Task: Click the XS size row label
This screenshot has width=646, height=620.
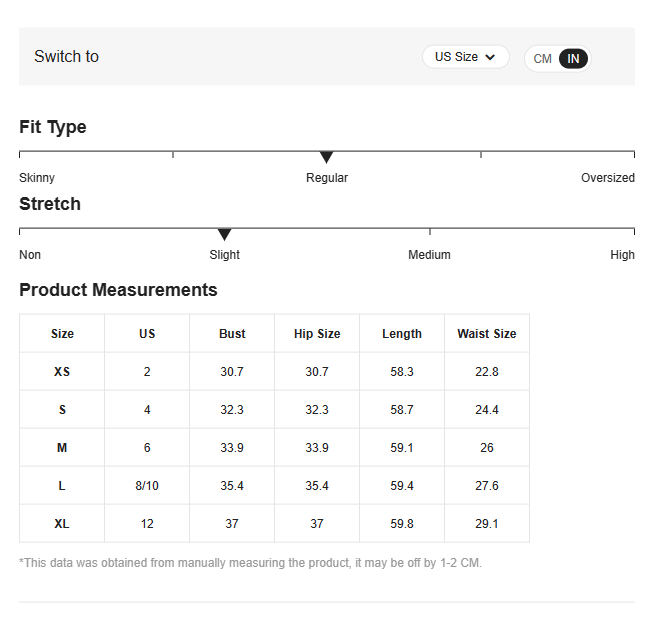Action: coord(62,372)
